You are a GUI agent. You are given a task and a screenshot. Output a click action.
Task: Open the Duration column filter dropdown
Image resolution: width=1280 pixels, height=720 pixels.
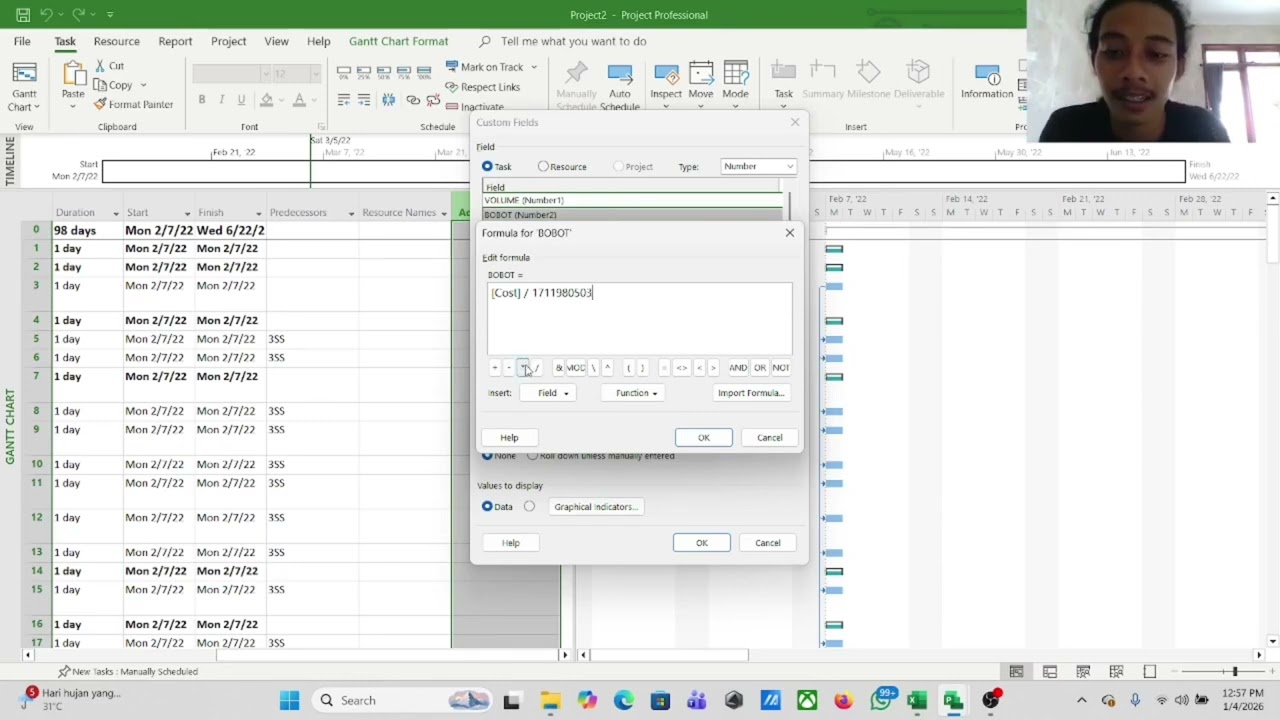[x=115, y=213]
